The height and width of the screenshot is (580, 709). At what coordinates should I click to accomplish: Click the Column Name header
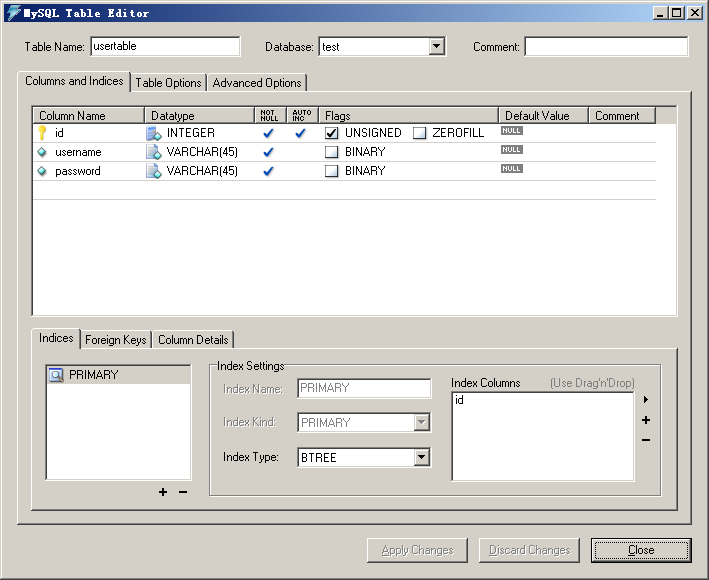pyautogui.click(x=89, y=116)
